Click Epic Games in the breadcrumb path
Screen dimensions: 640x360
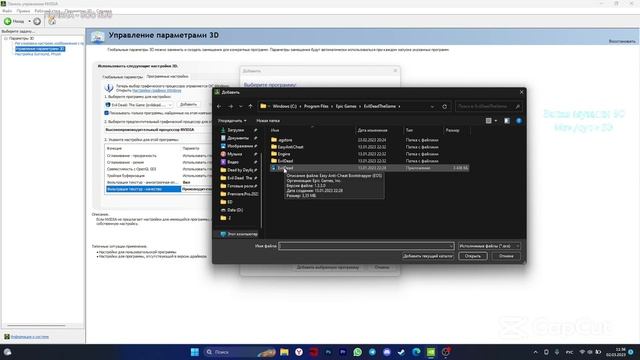click(346, 107)
